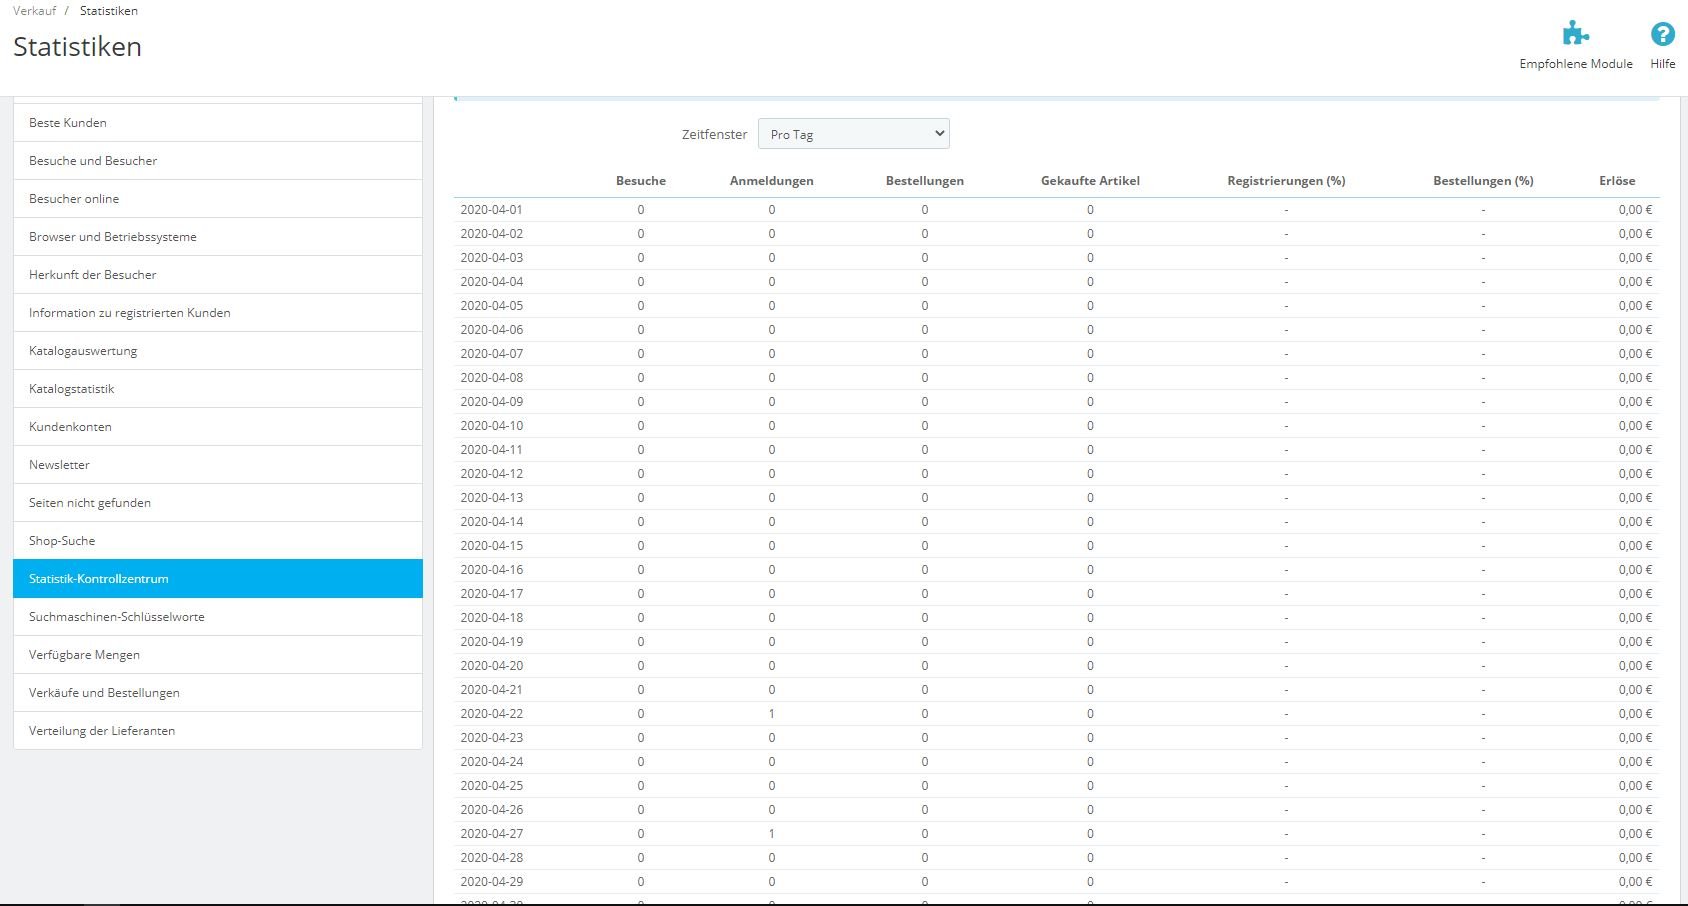
Task: Click the date 2020-04-01
Action: 491,210
